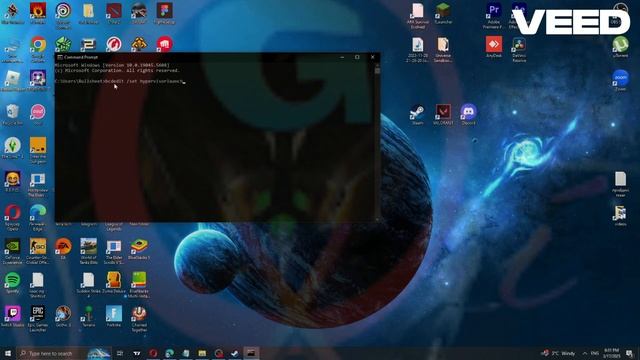This screenshot has width=640, height=360.
Task: Open the videos folder on the desktop
Action: [620, 216]
